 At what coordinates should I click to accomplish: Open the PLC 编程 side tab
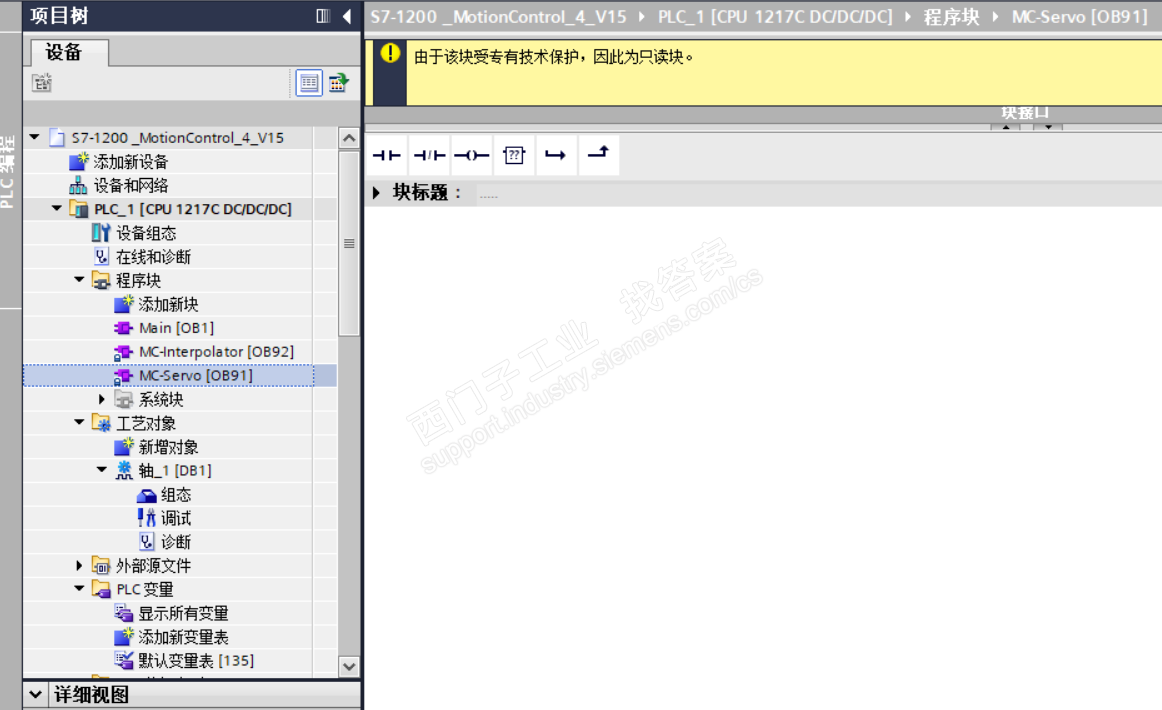[x=7, y=170]
